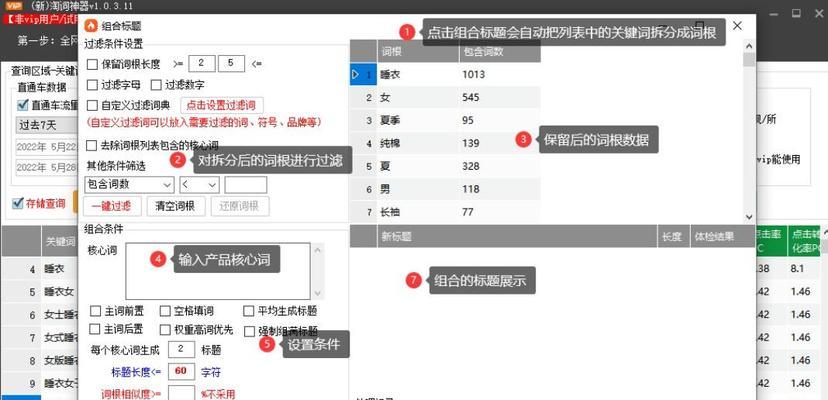Click count cell 545
Image resolution: width=828 pixels, height=400 pixels.
500,97
